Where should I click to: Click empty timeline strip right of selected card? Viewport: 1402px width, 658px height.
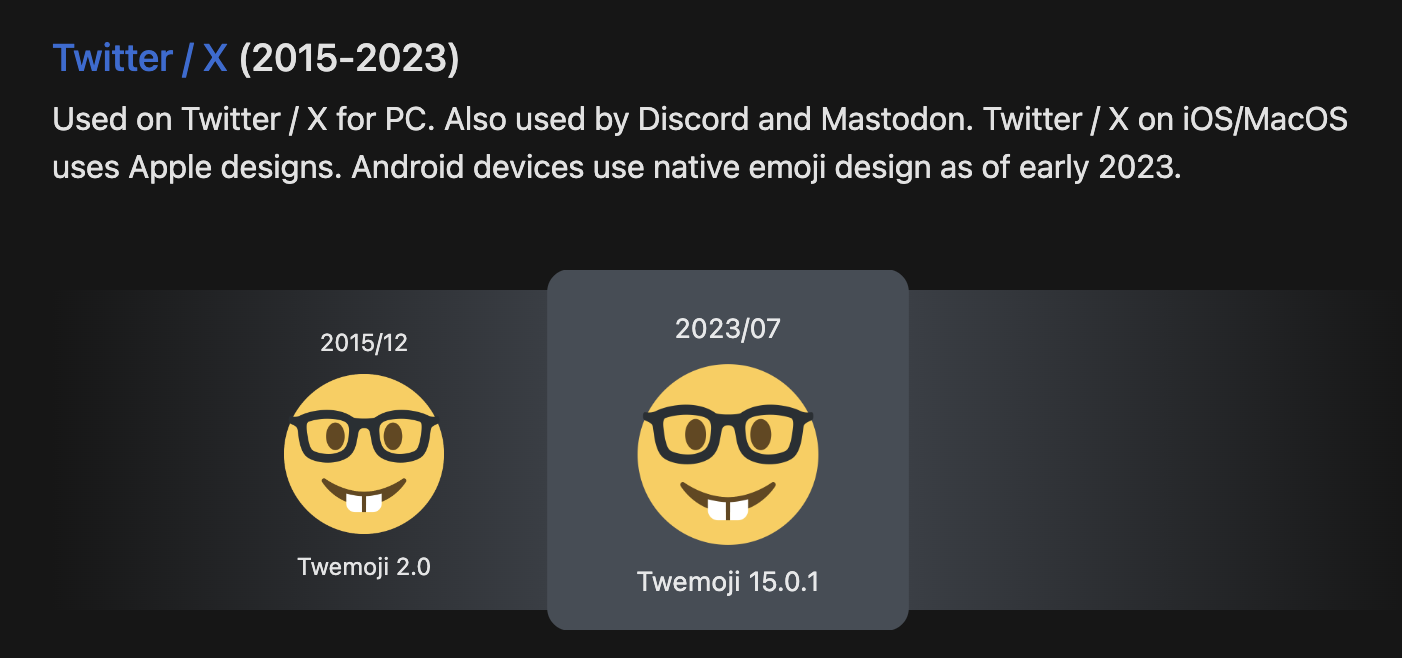pyautogui.click(x=1150, y=450)
